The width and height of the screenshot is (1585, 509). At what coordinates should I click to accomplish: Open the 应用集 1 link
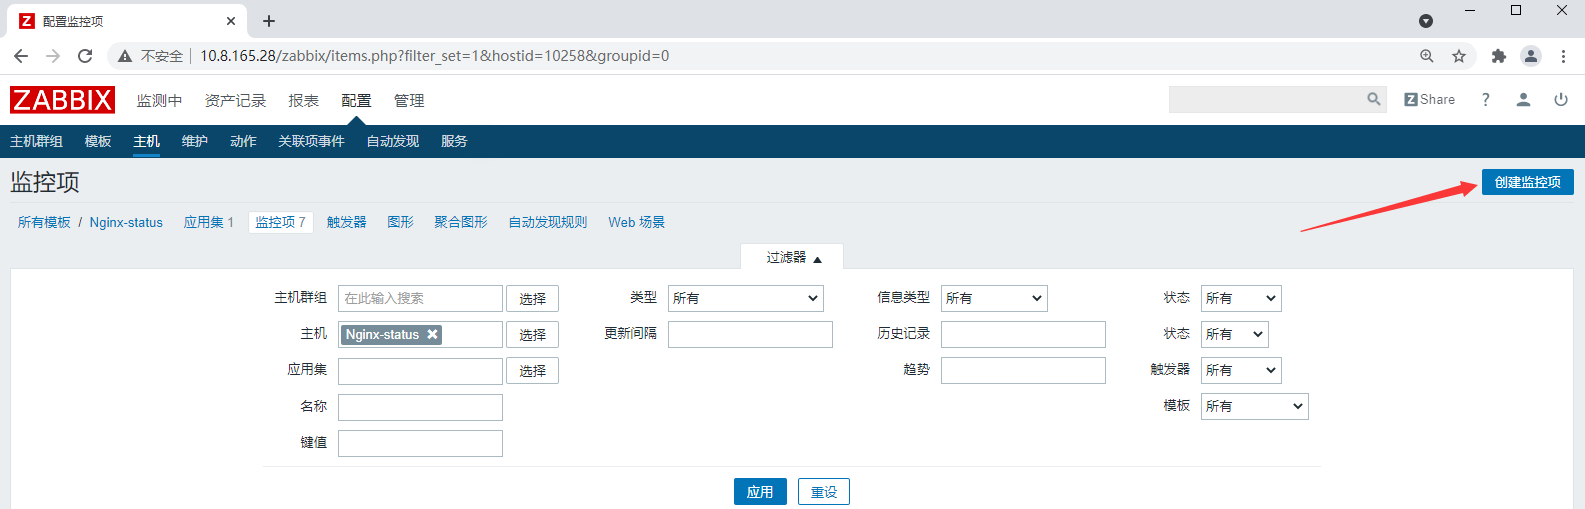208,222
